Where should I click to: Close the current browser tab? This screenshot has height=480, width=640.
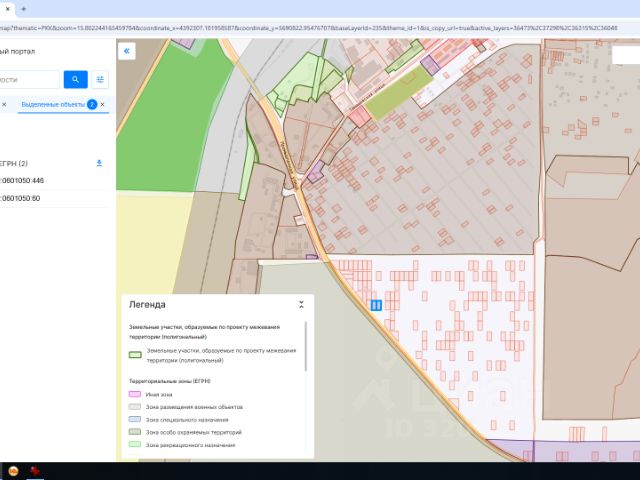point(7,8)
